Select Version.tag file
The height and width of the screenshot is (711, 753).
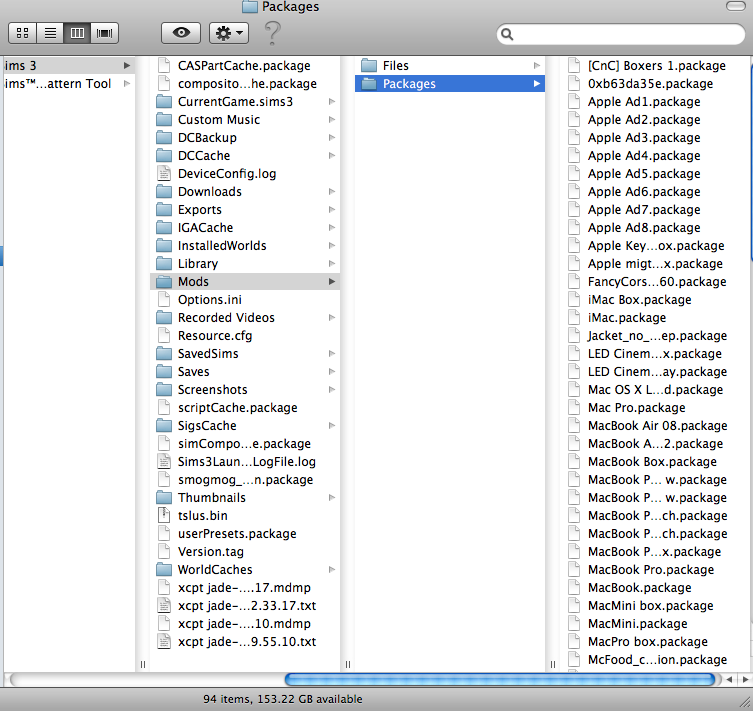(210, 552)
